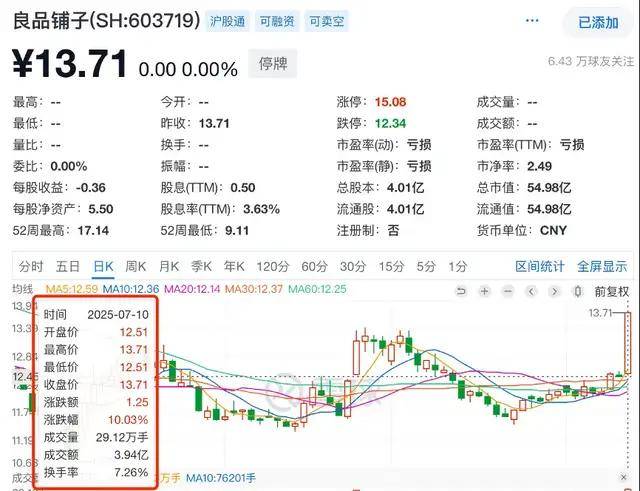Click the volume MA10:76201手 label

(221, 478)
